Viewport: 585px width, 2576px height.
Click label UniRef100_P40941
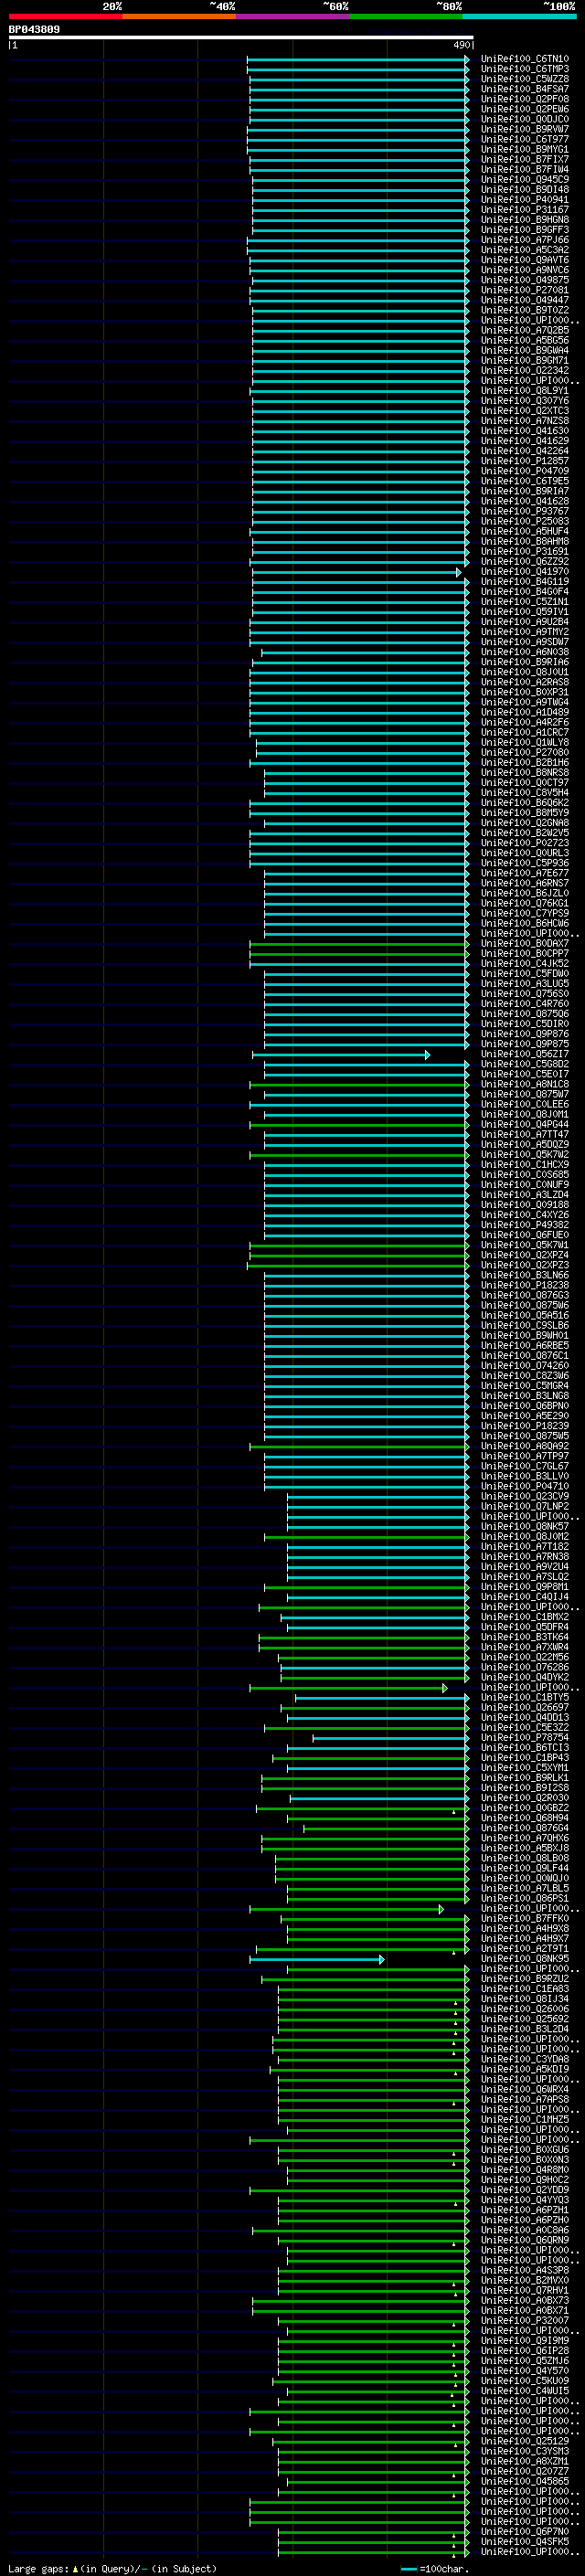(x=525, y=199)
